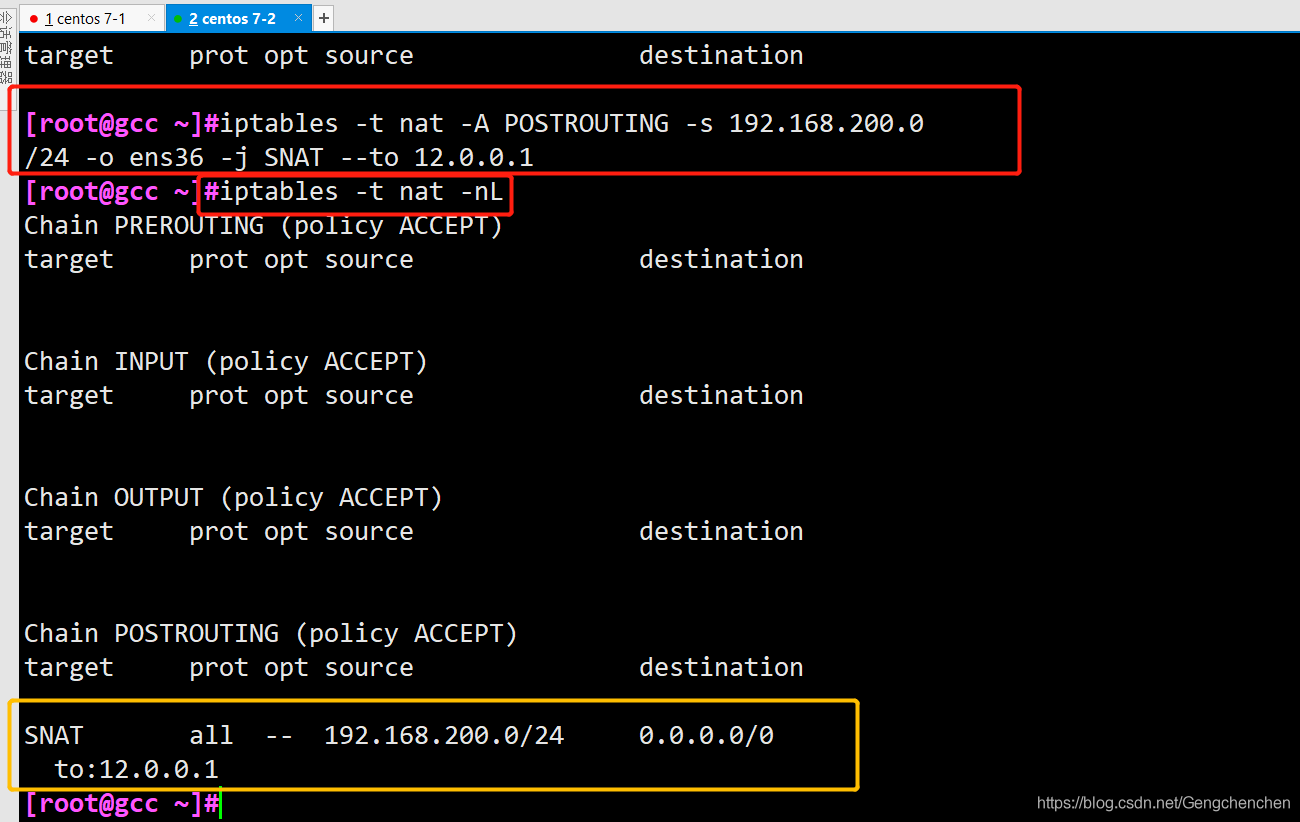Click the header row under Chain OUTPUT
Image resolution: width=1300 pixels, height=822 pixels.
click(414, 532)
